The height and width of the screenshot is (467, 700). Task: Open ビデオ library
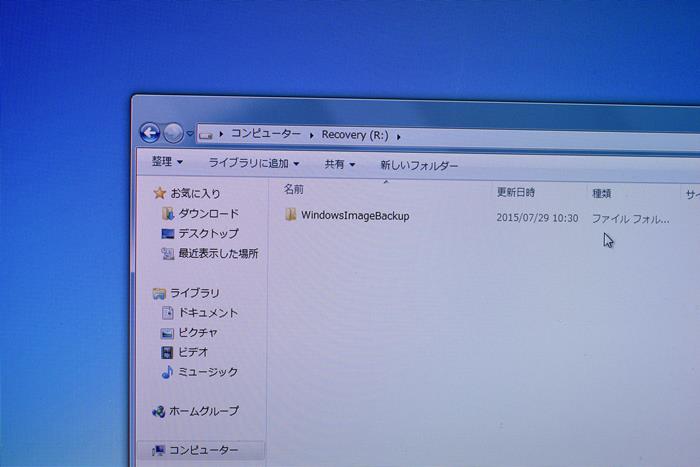click(193, 352)
